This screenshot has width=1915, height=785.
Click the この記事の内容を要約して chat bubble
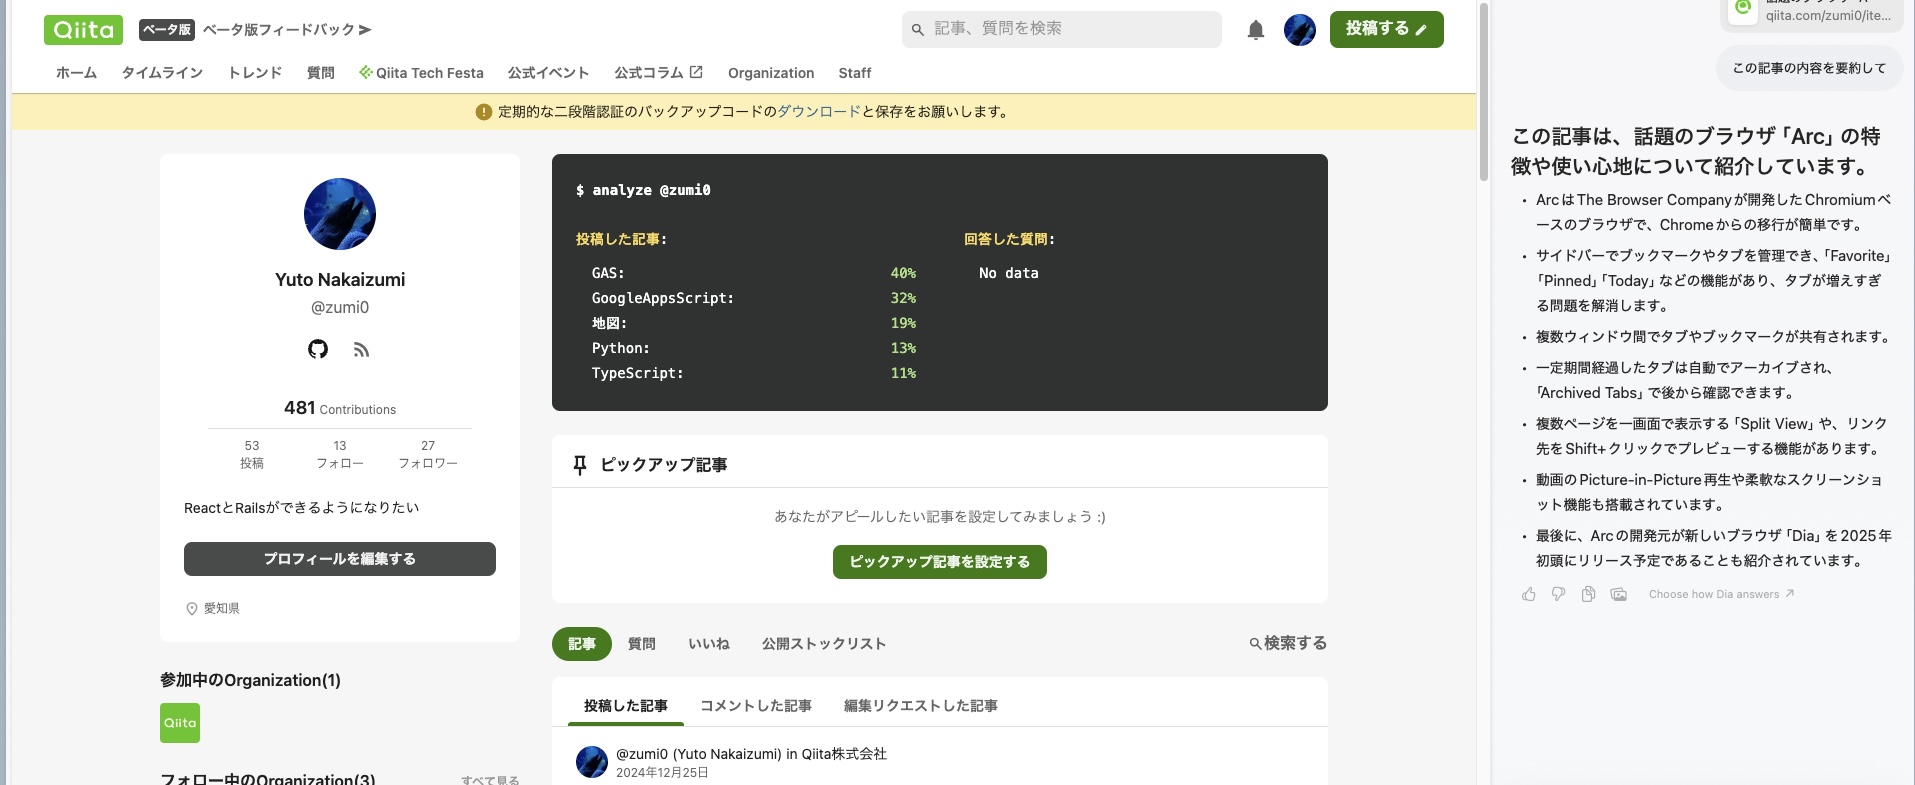click(1810, 68)
